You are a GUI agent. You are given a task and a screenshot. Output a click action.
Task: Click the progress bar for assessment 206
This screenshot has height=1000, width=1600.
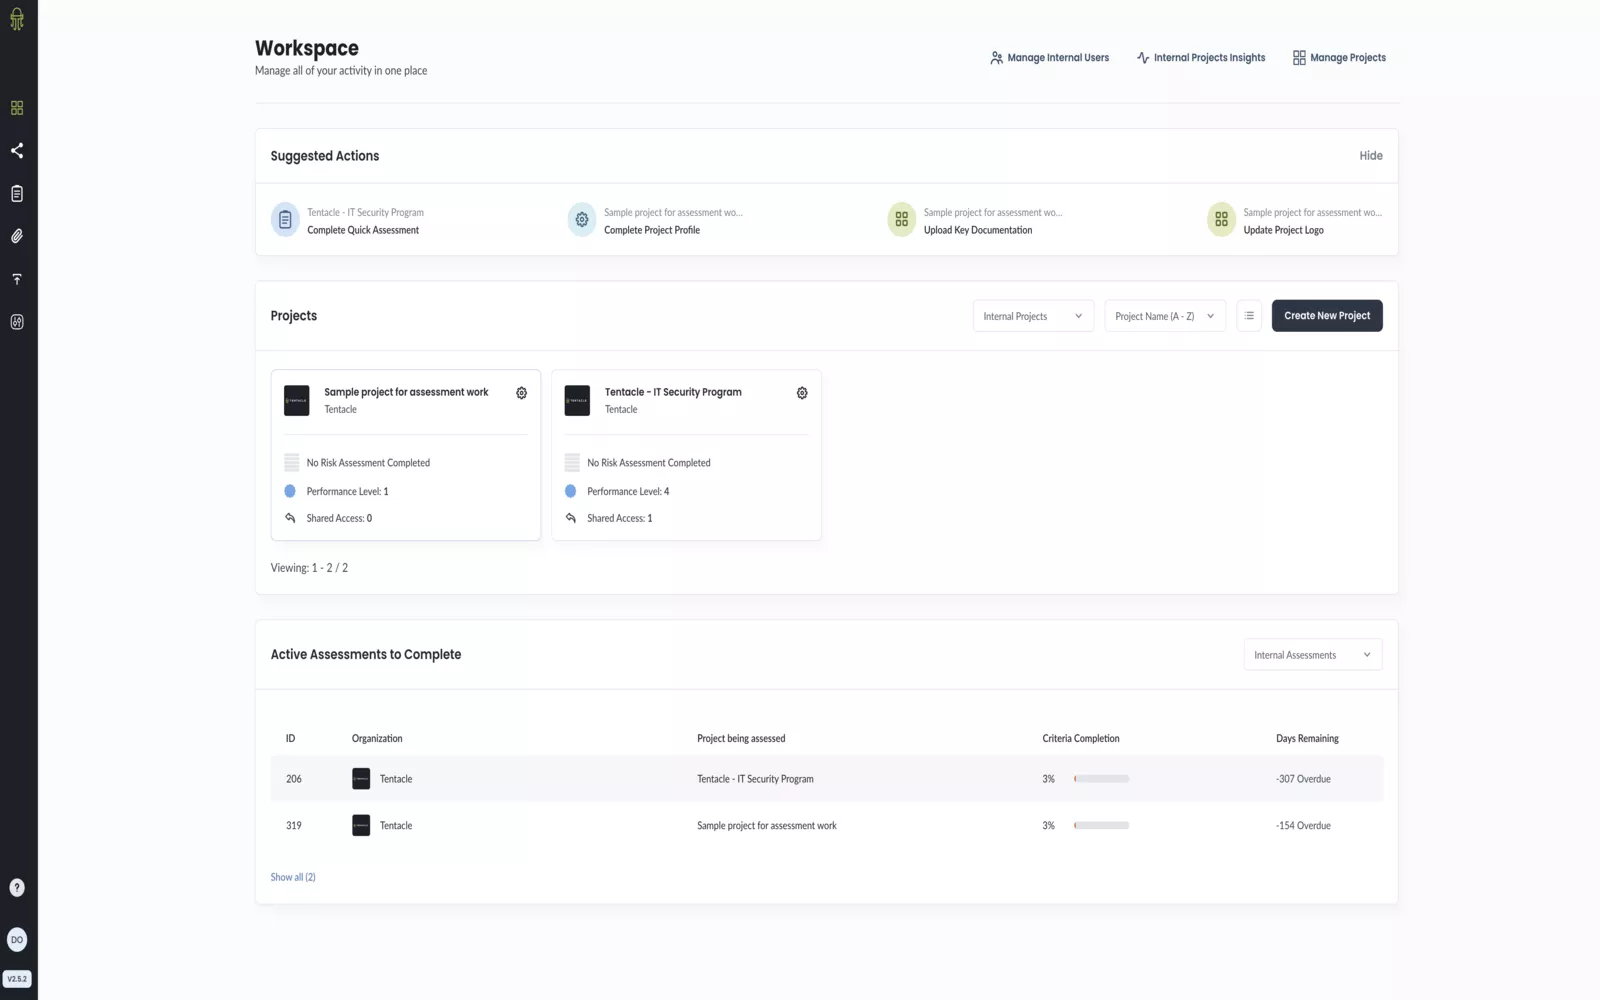[x=1101, y=779]
